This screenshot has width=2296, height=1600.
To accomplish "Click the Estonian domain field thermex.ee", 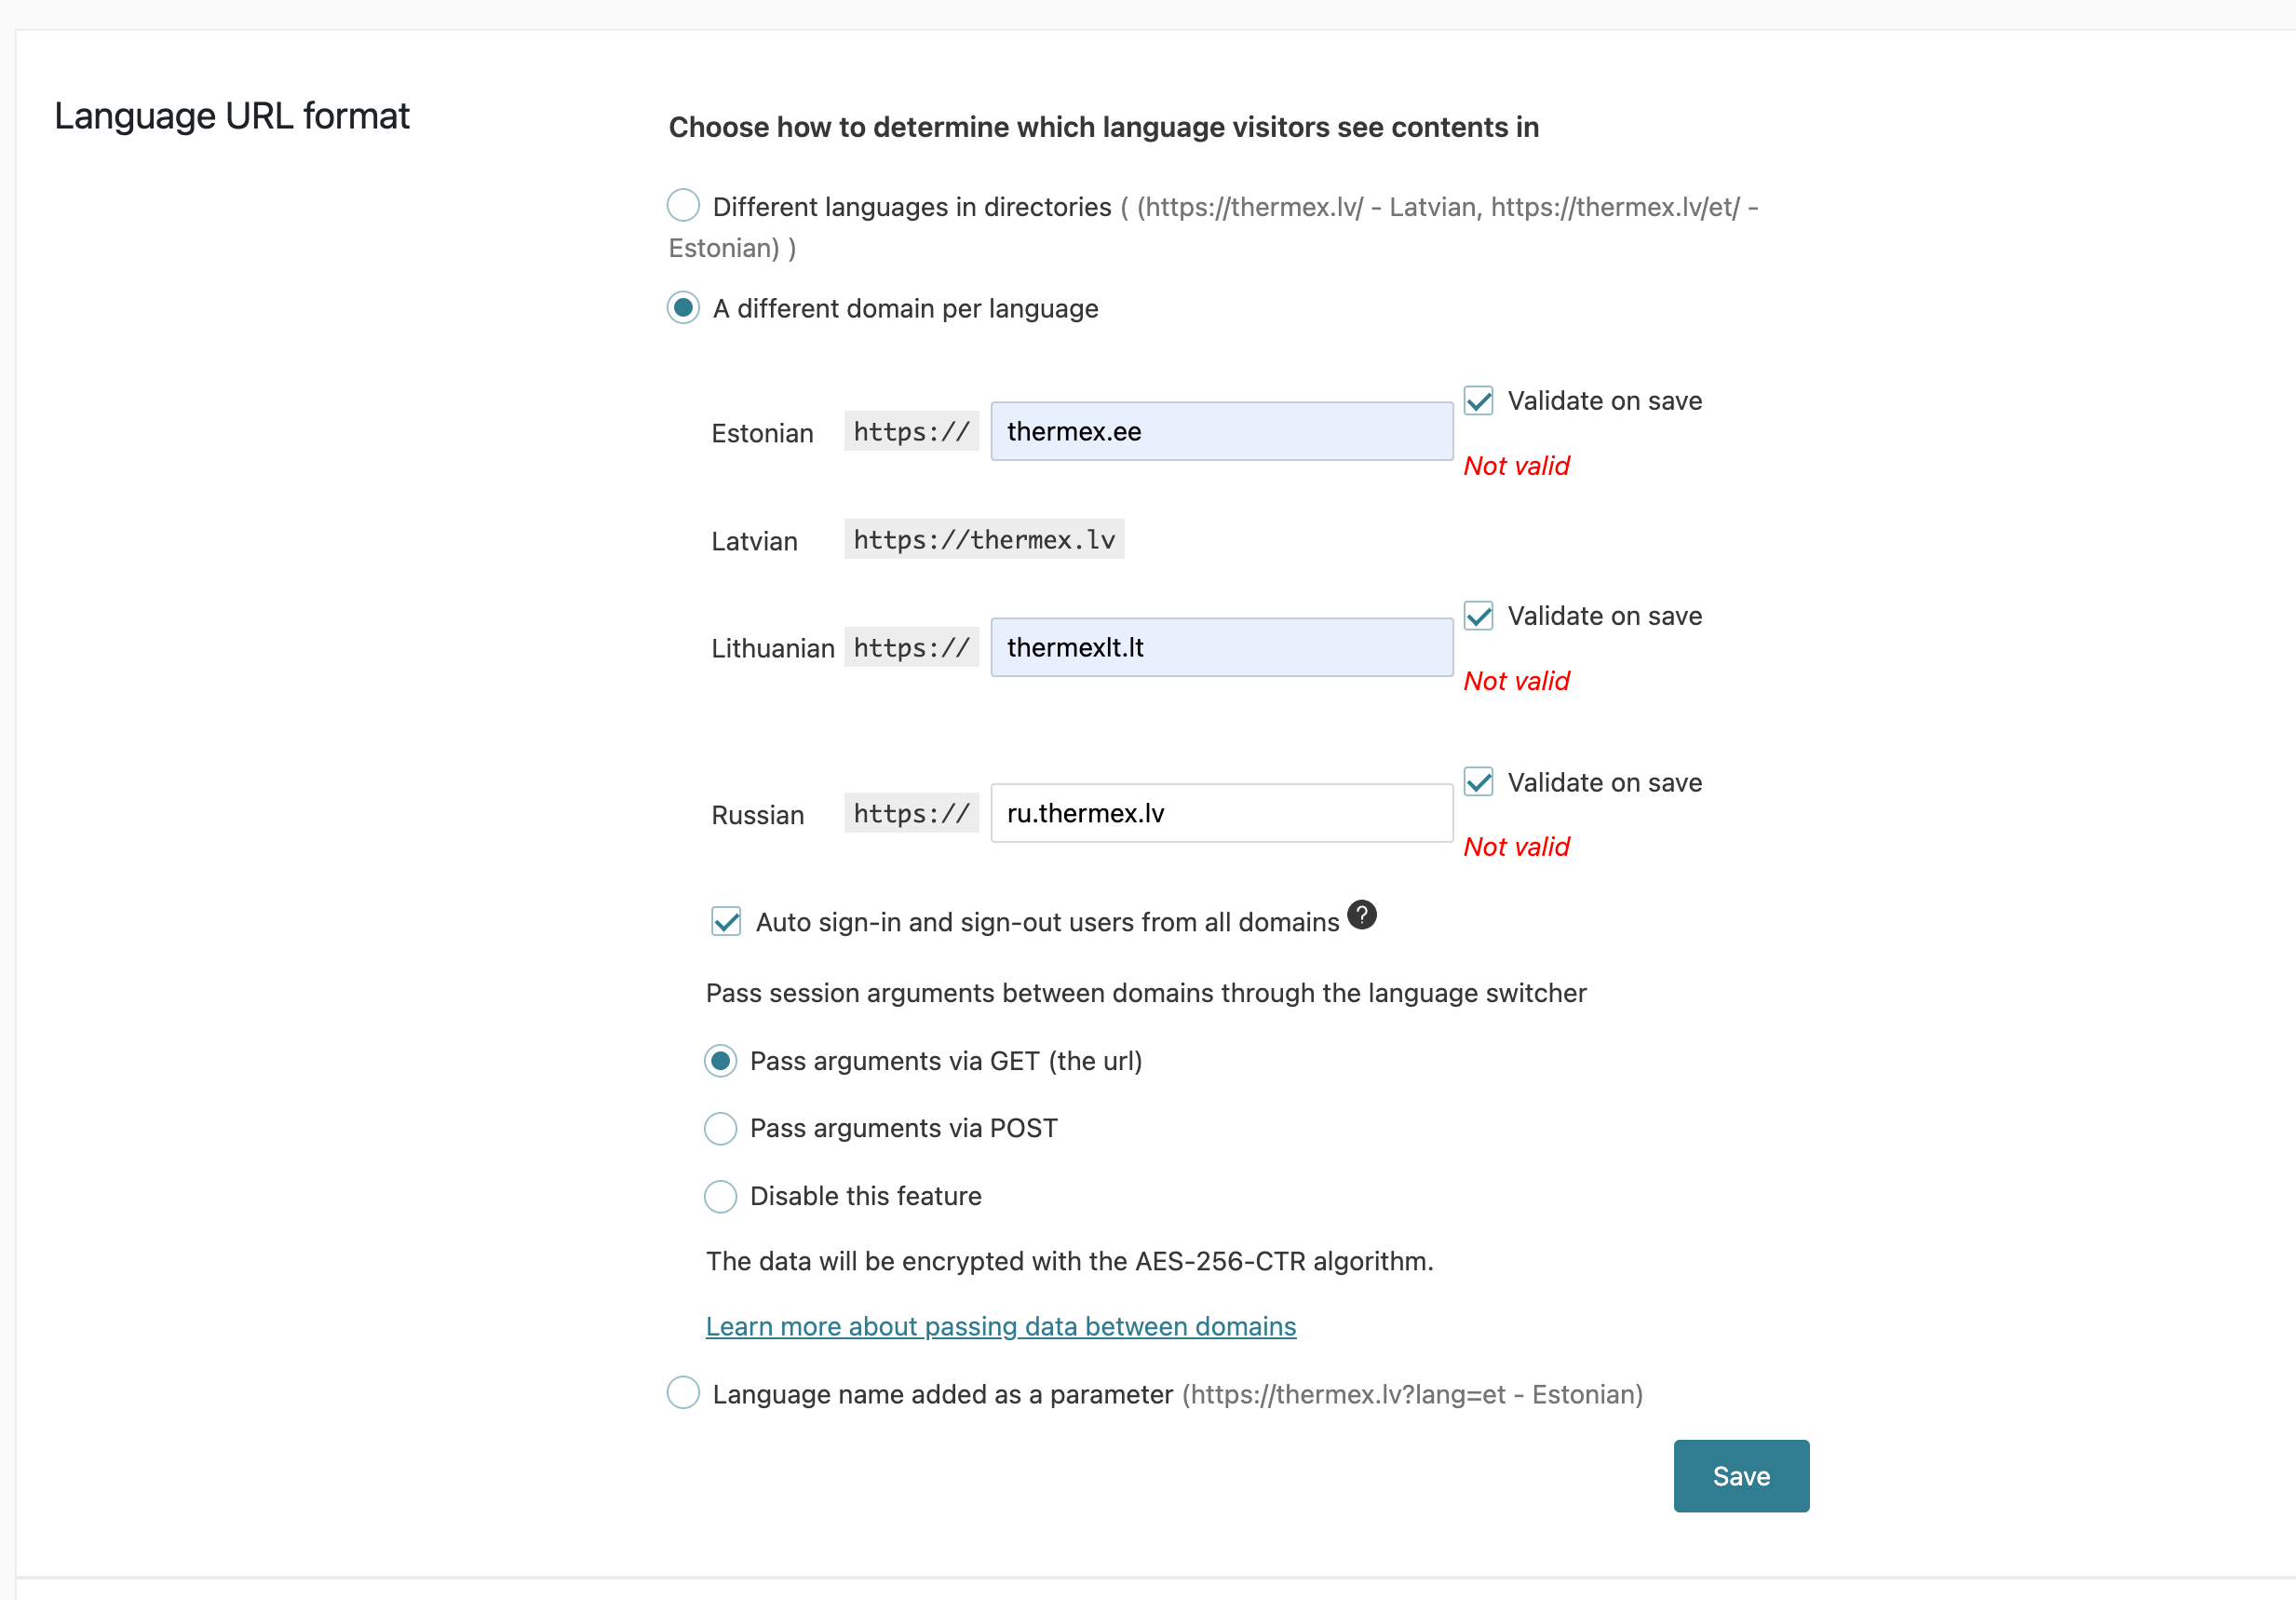I will [1221, 431].
